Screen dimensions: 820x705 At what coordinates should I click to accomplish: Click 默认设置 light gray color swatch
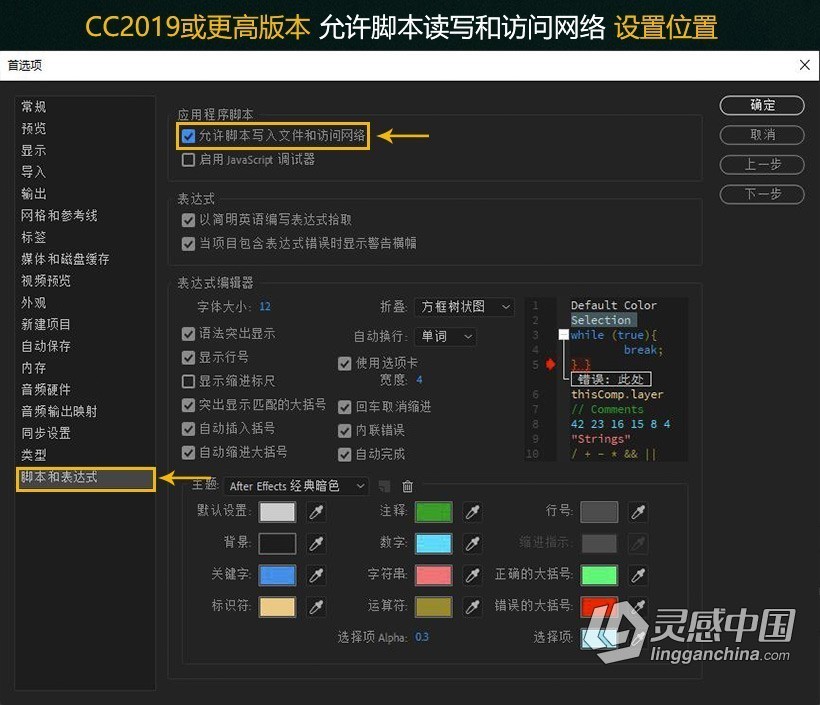tap(277, 512)
